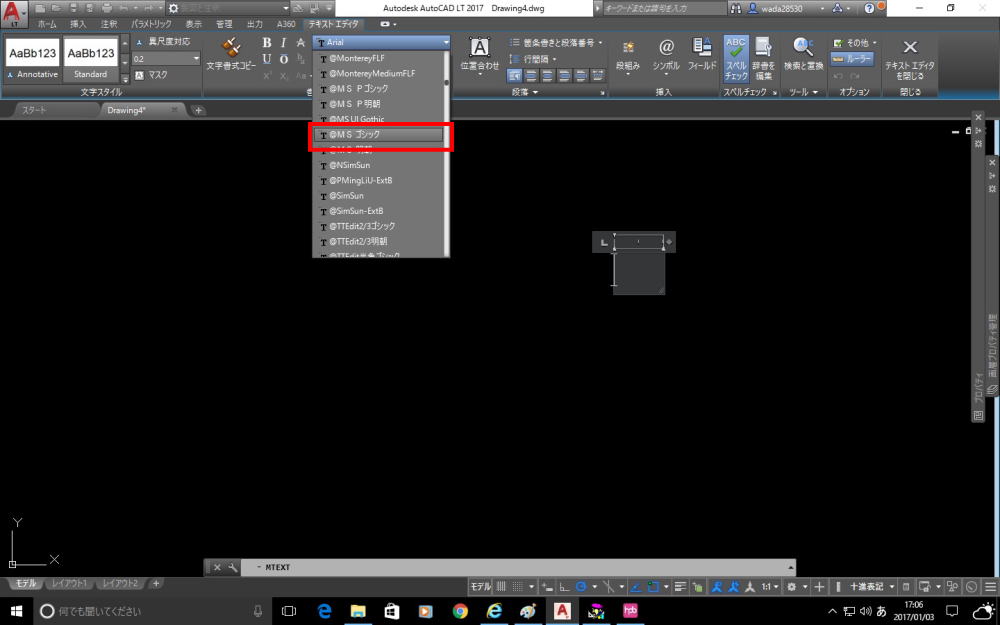Switch to レイアウト1 layout tab

[x=69, y=584]
